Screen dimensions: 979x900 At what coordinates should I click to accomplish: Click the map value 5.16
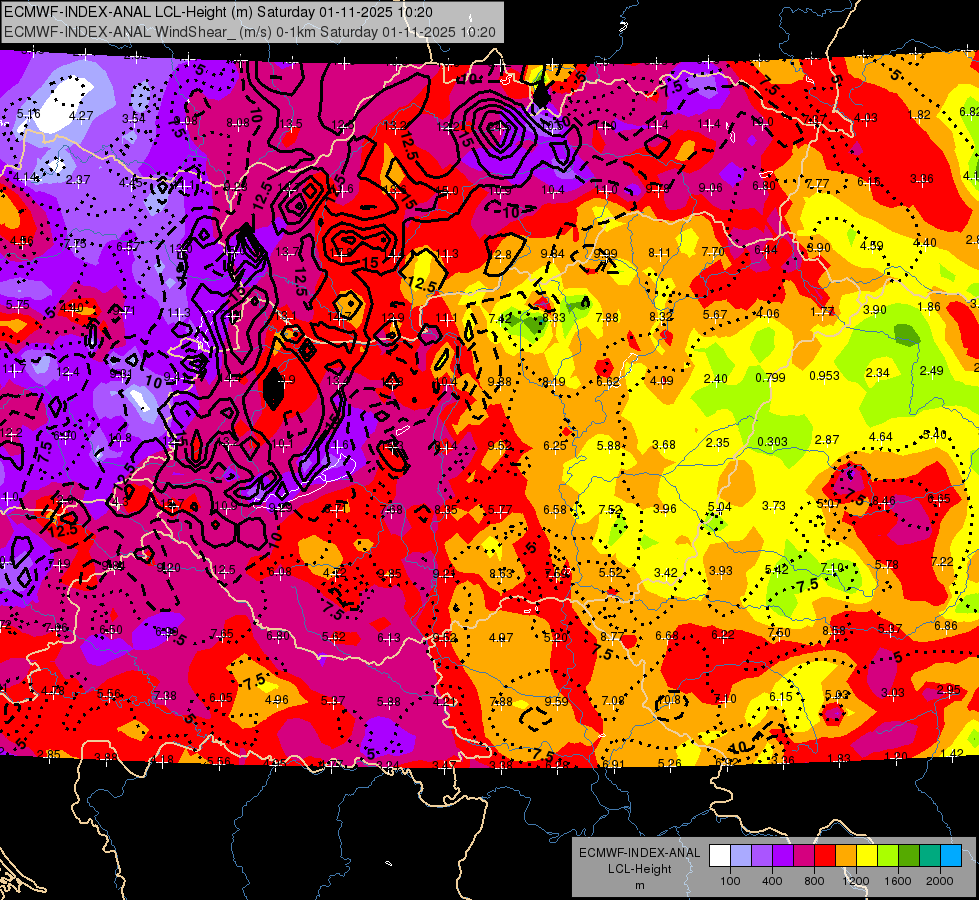pos(28,114)
